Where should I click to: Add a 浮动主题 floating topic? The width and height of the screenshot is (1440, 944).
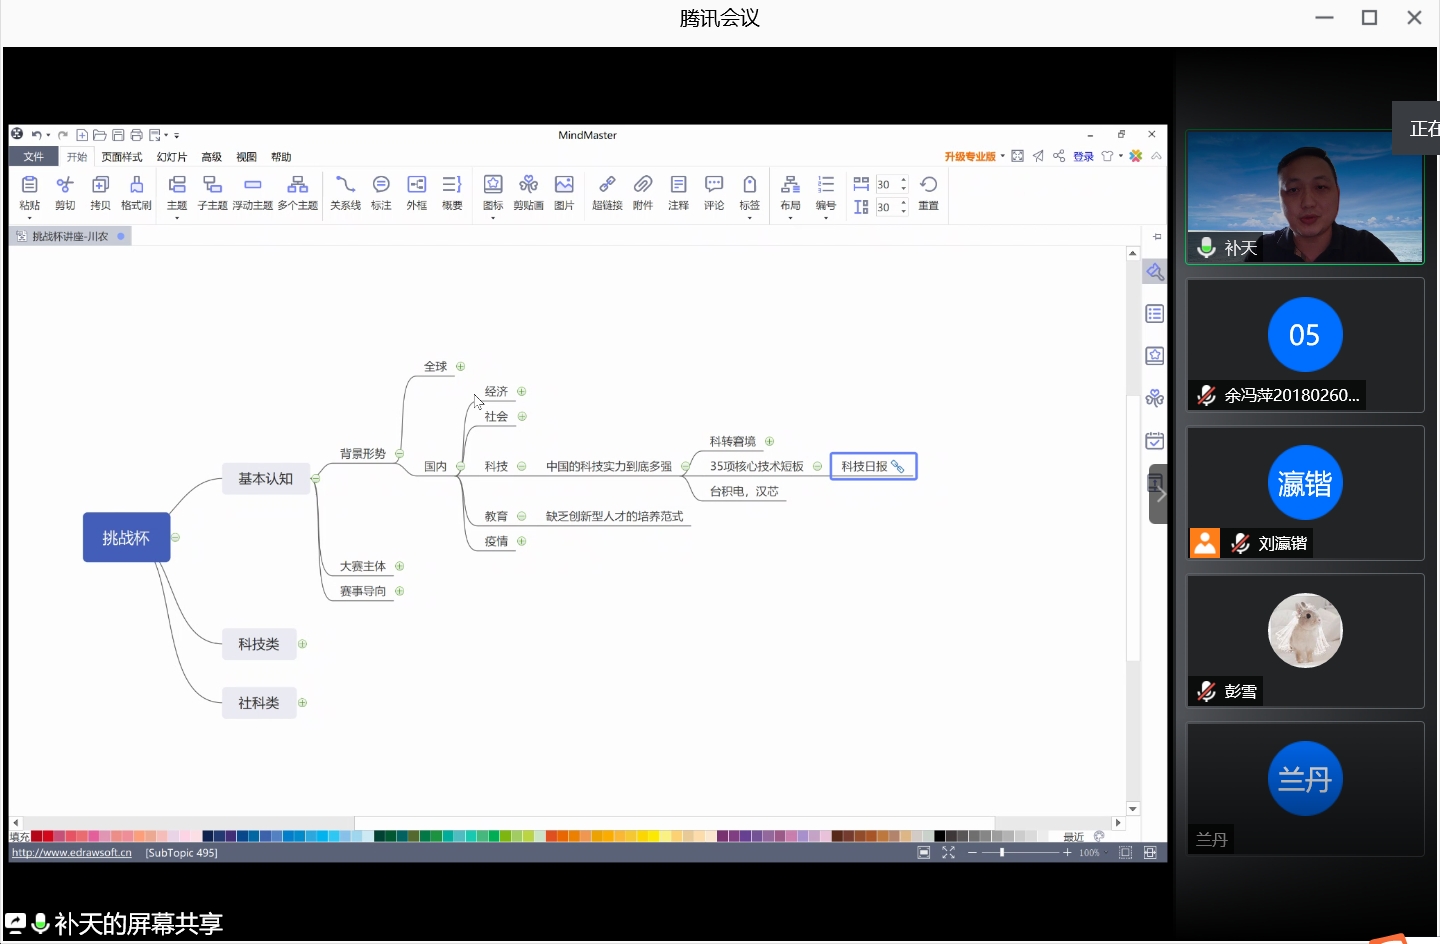(x=252, y=192)
